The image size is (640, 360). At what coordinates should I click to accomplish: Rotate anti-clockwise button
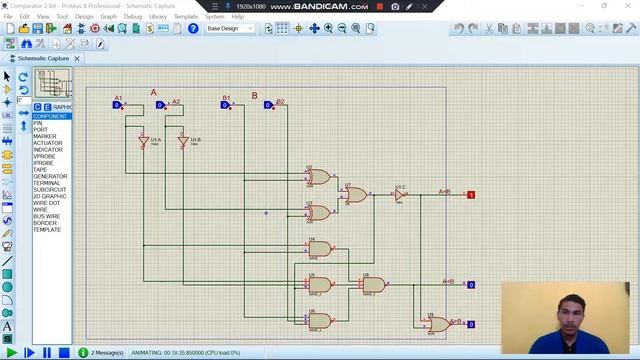pos(24,89)
